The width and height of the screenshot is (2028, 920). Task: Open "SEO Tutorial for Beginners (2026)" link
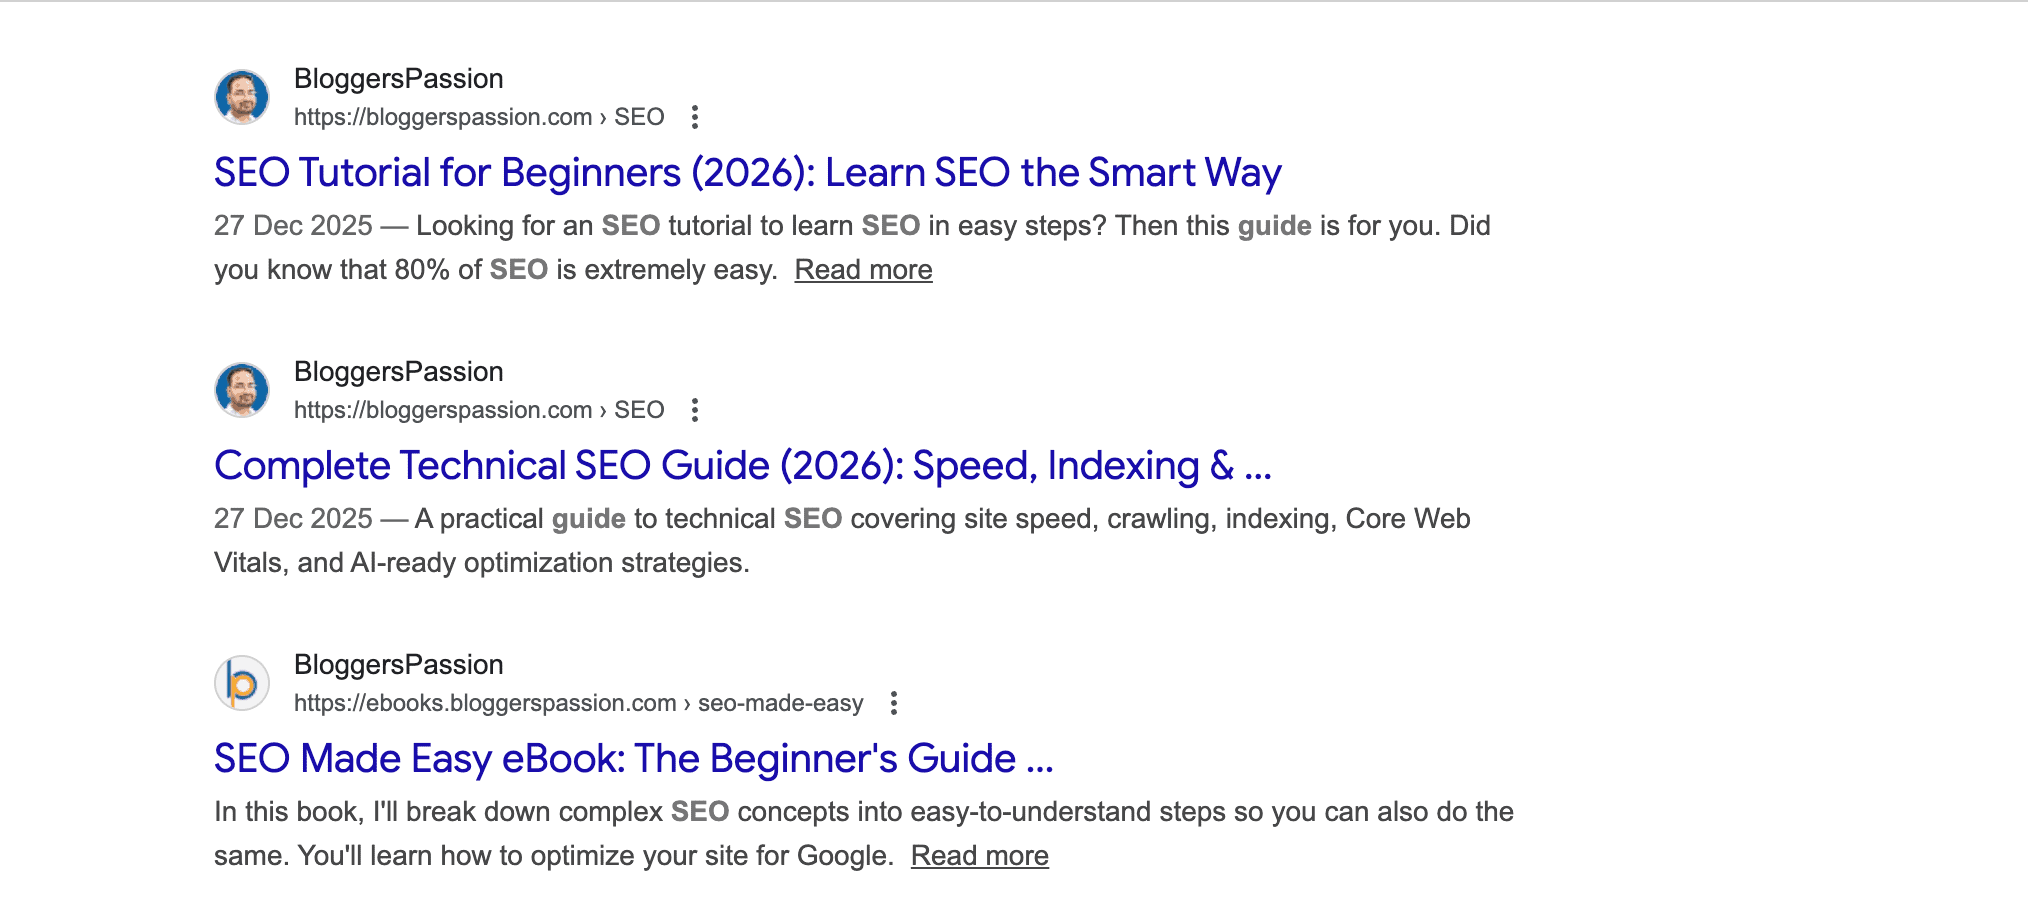point(747,172)
